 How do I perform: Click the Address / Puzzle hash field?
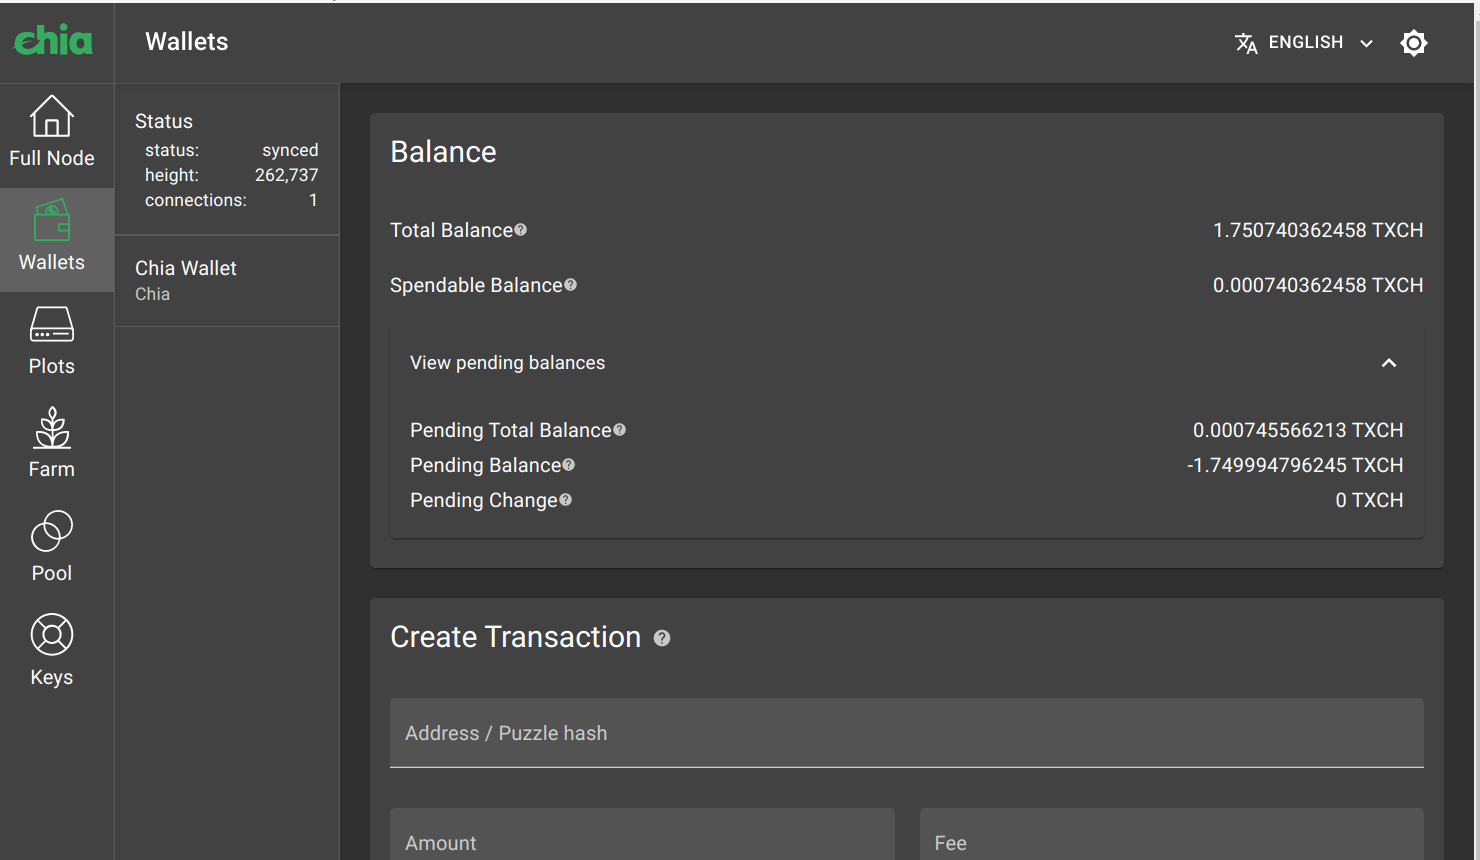click(x=905, y=732)
